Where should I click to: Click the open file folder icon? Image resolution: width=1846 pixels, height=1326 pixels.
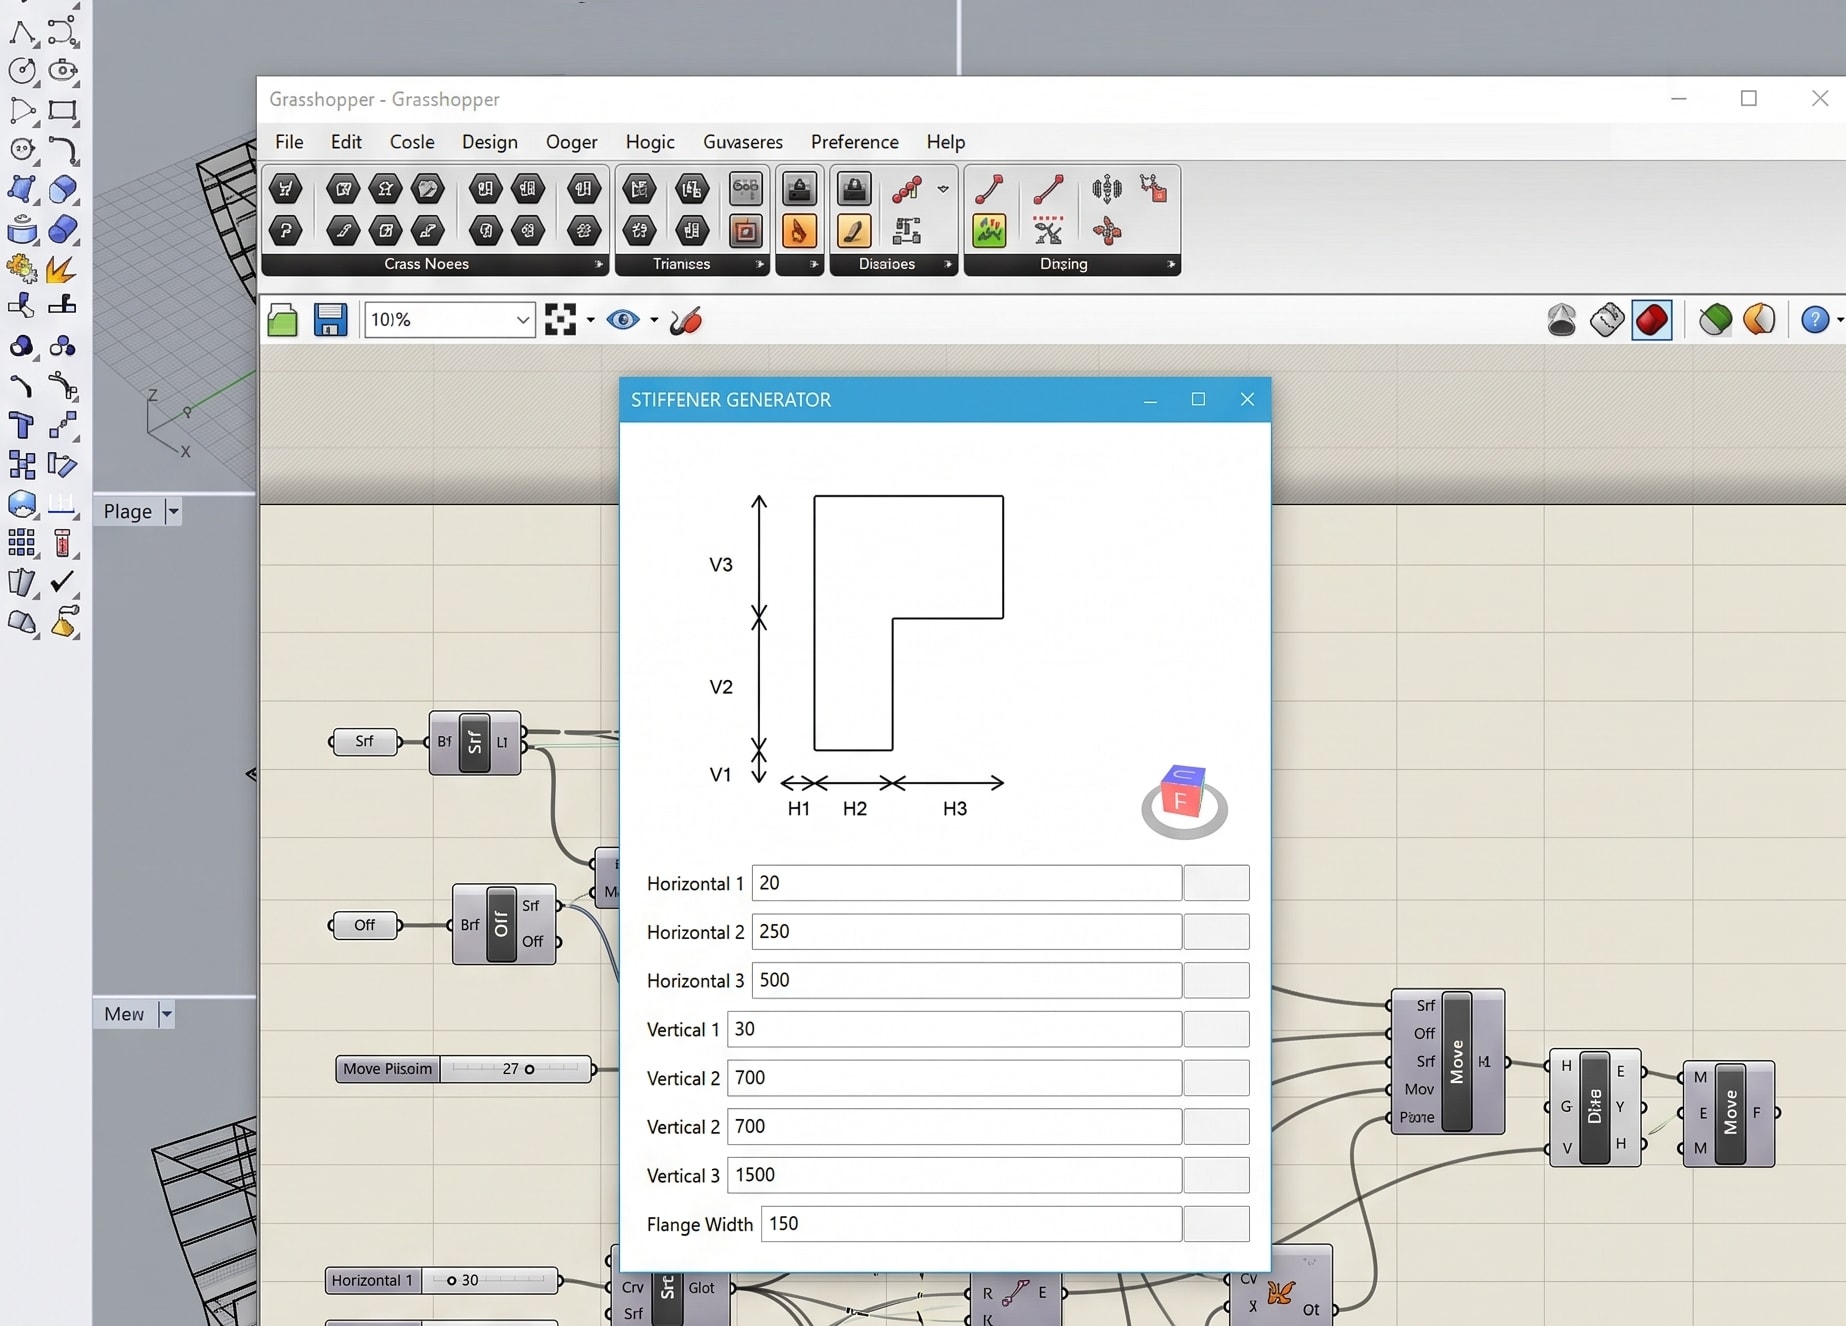click(x=283, y=320)
